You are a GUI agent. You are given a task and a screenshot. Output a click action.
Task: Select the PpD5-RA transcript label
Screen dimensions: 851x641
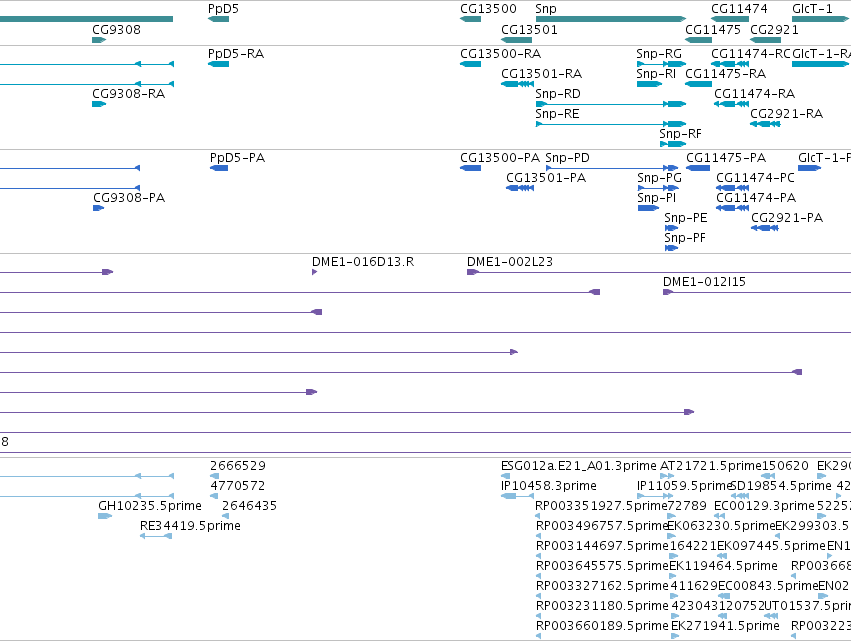[x=236, y=54]
